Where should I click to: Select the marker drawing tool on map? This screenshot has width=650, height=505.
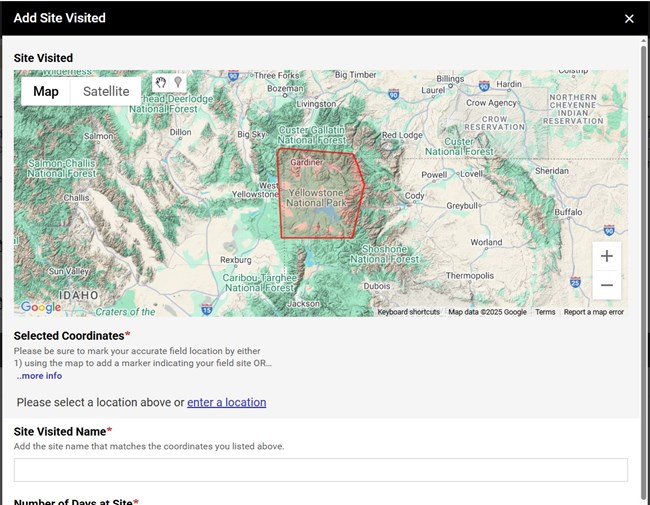click(x=178, y=83)
